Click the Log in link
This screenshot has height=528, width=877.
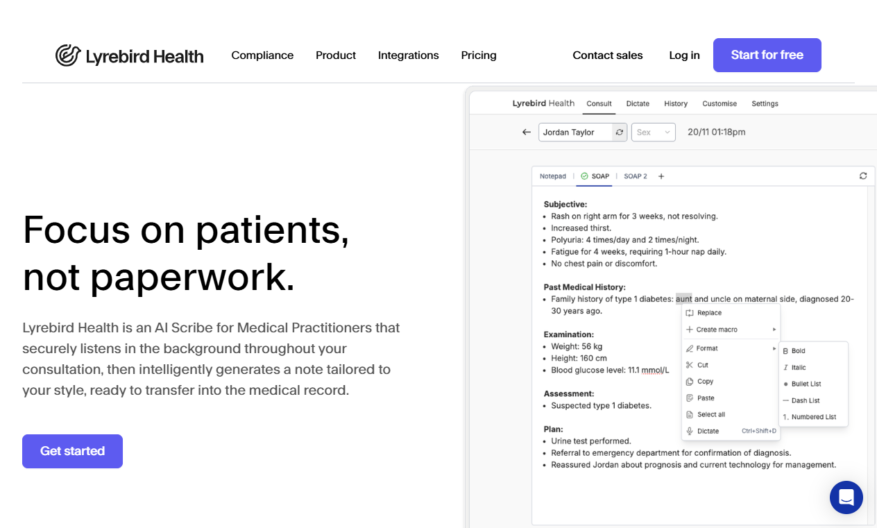(684, 55)
